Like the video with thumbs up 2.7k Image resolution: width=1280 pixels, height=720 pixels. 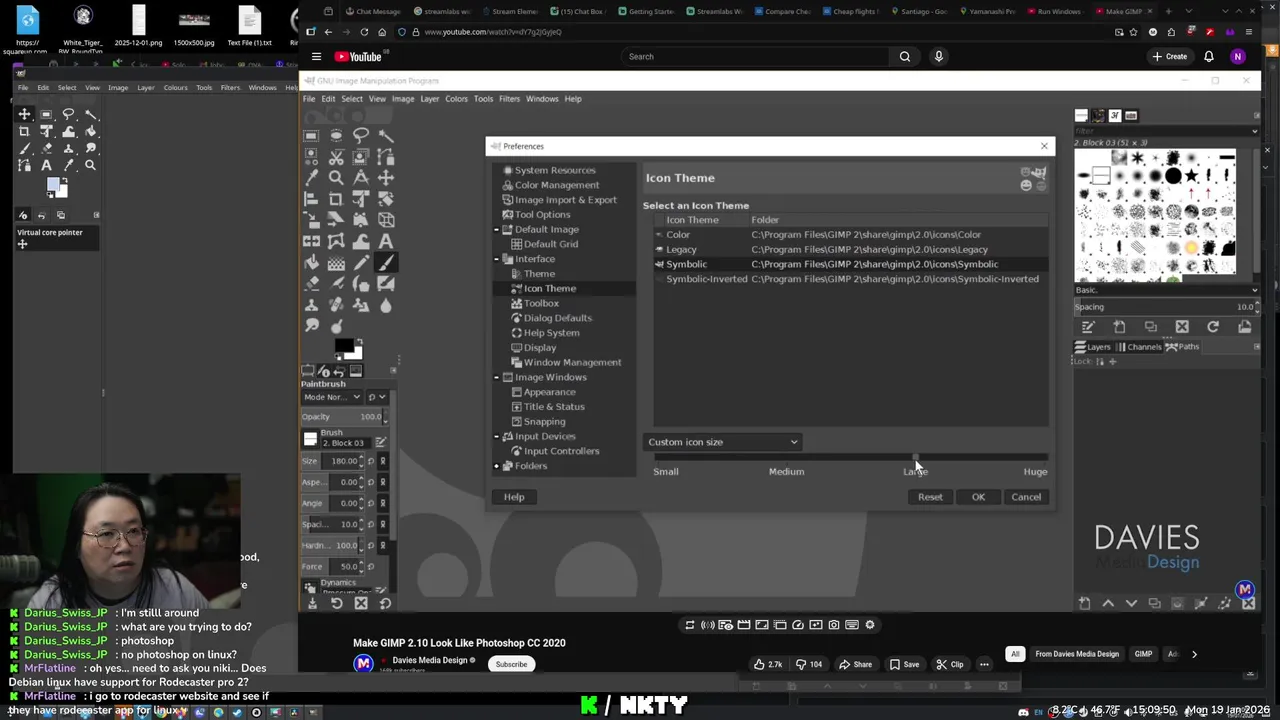(768, 664)
